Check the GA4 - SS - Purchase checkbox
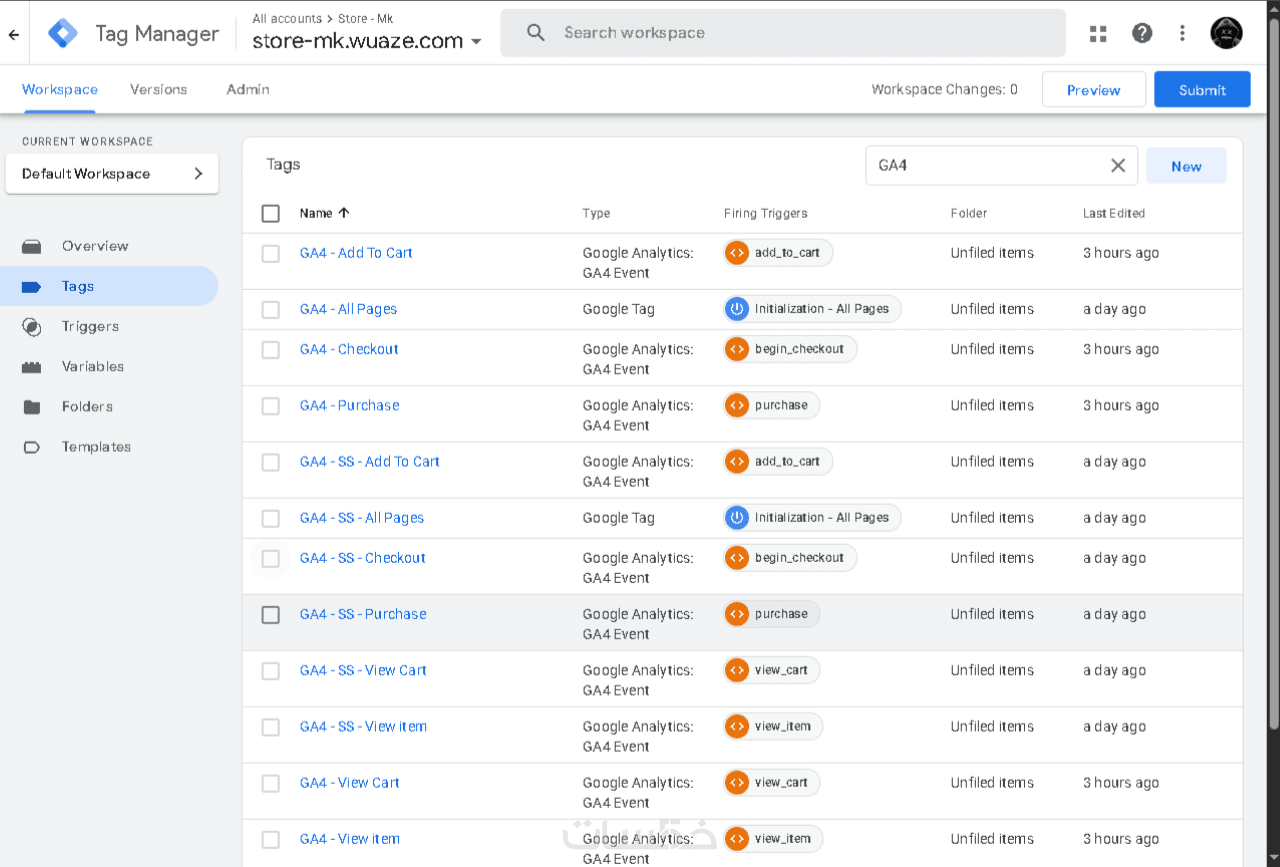The width and height of the screenshot is (1280, 867). pyautogui.click(x=271, y=615)
